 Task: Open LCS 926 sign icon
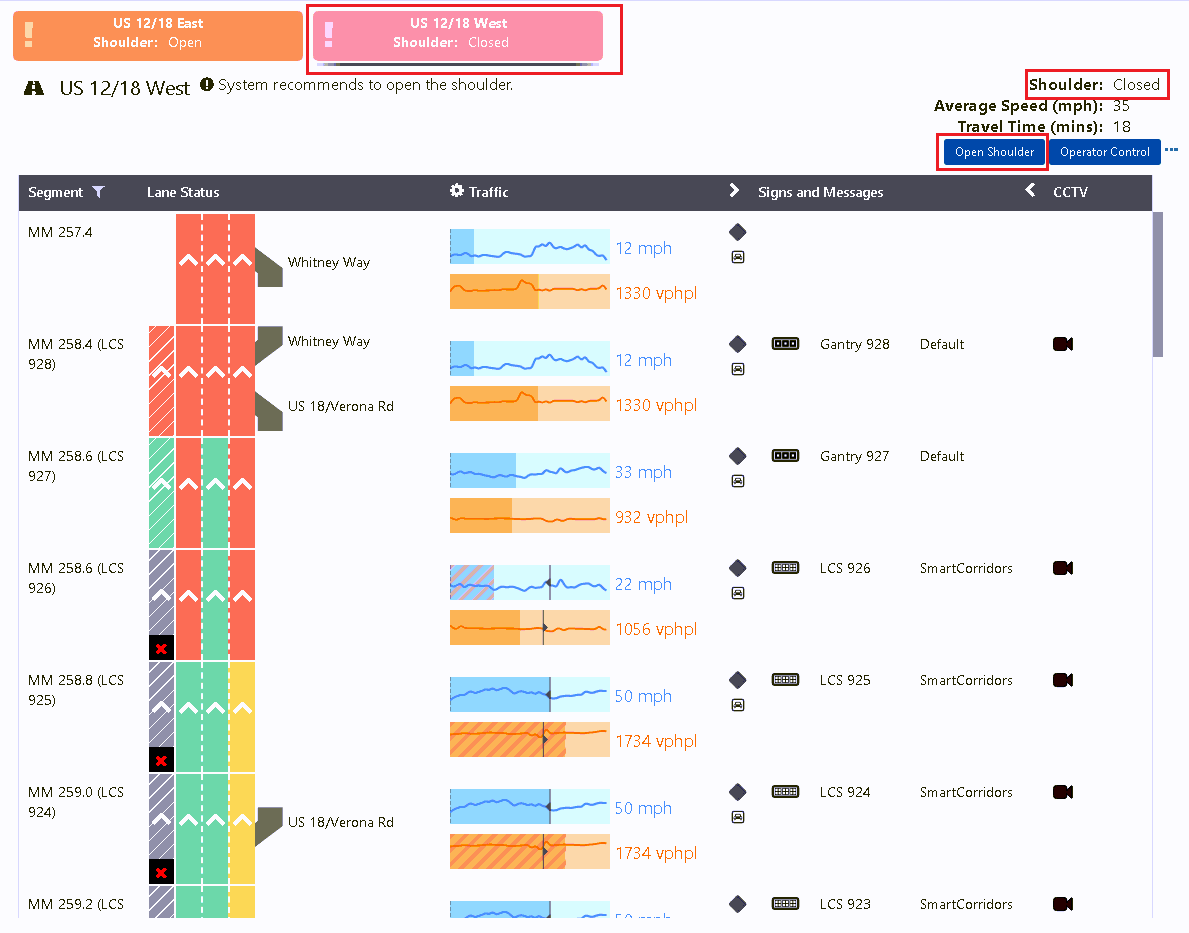[x=785, y=568]
